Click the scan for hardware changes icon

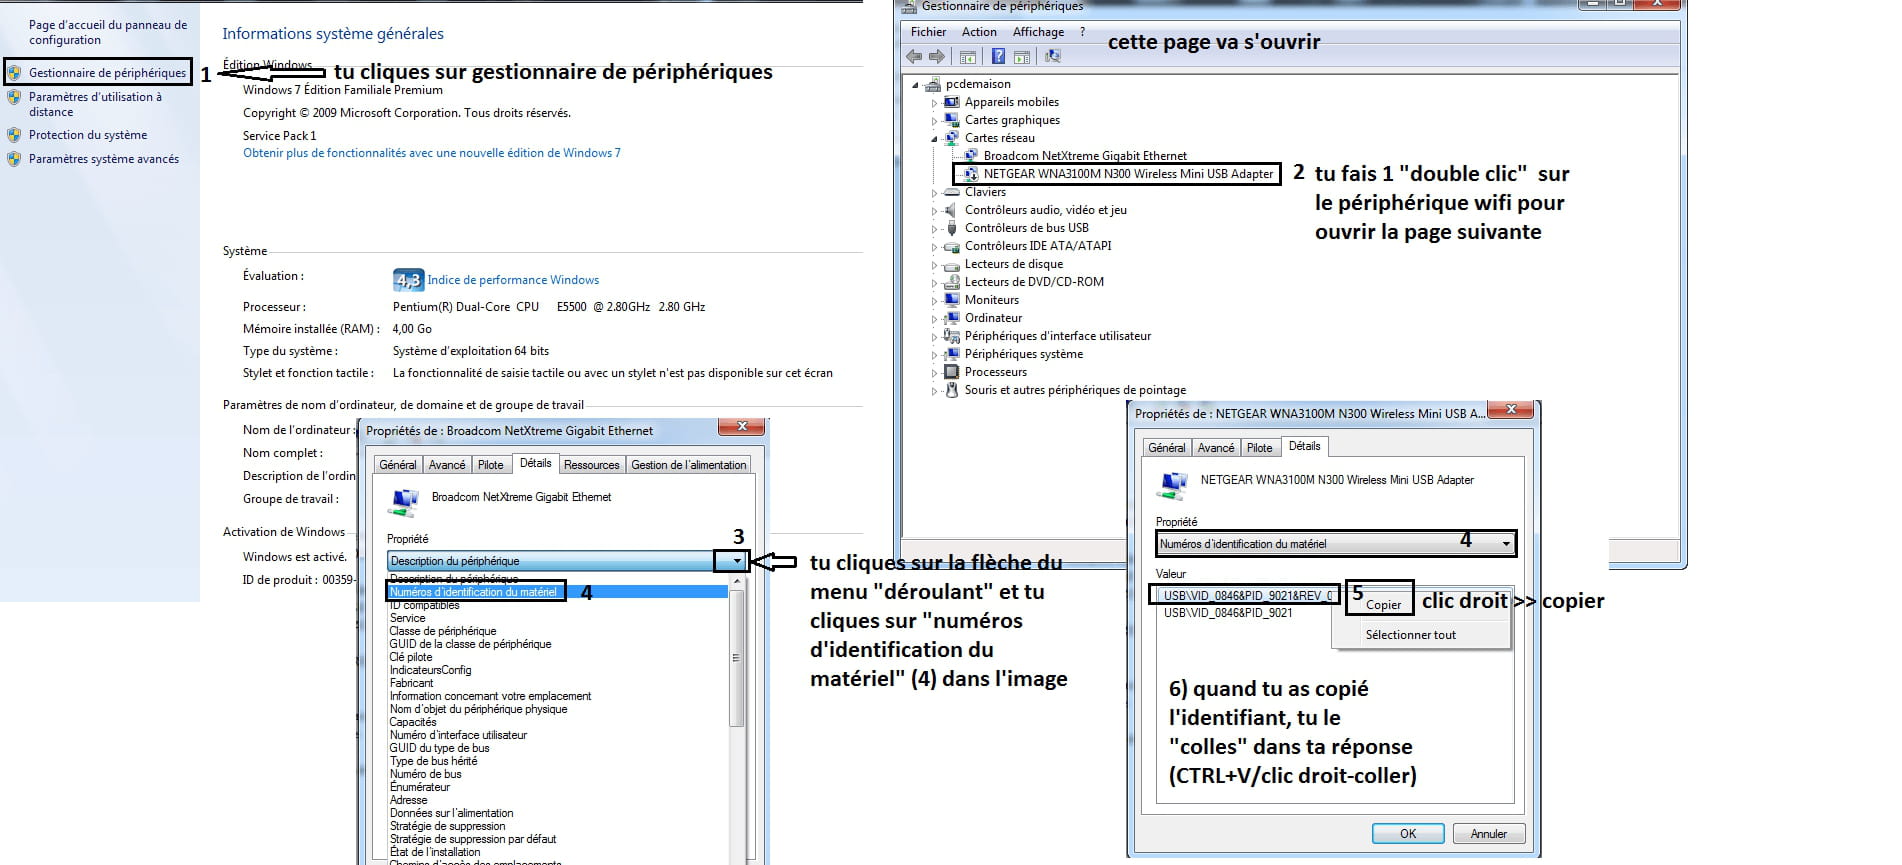pos(1053,57)
